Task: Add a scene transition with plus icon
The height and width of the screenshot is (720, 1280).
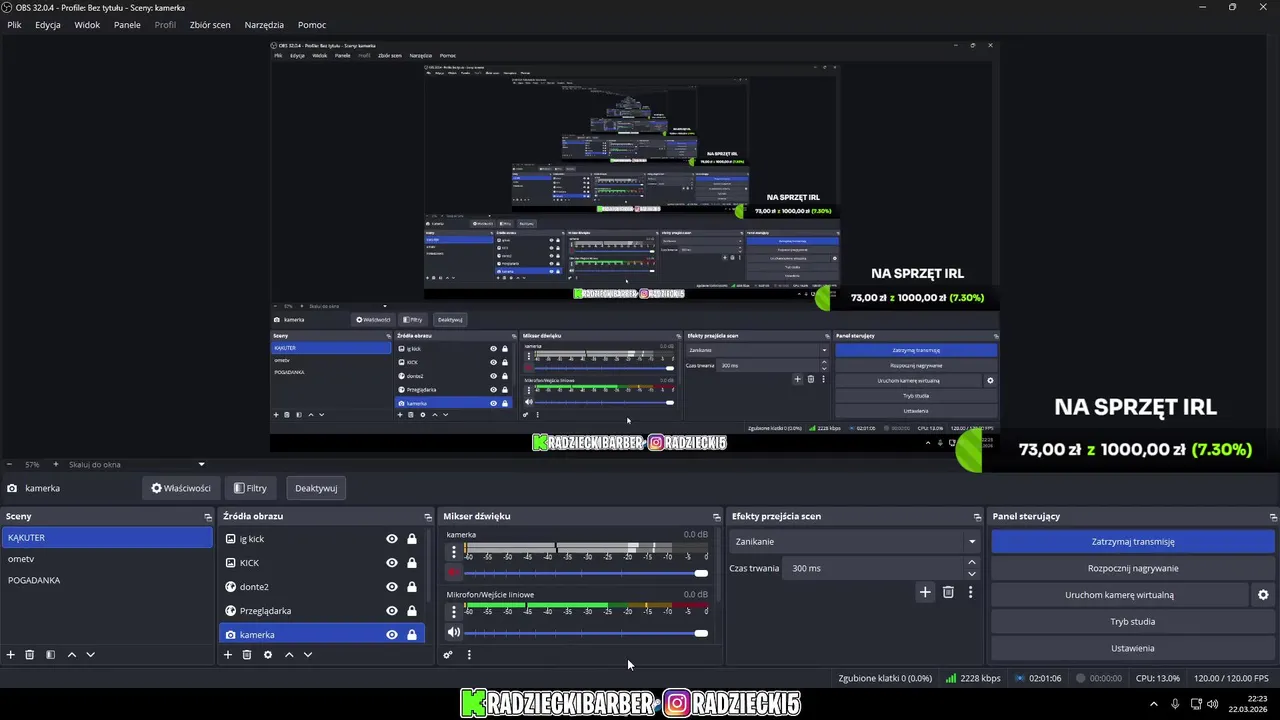Action: (x=925, y=592)
